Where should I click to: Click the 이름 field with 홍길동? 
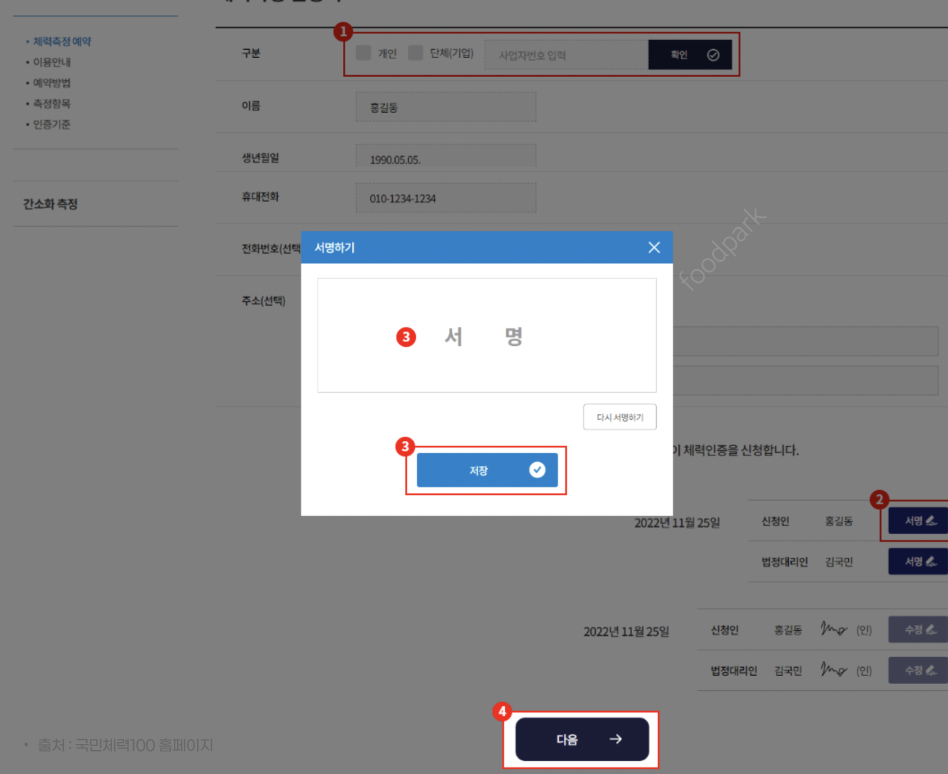click(x=446, y=107)
